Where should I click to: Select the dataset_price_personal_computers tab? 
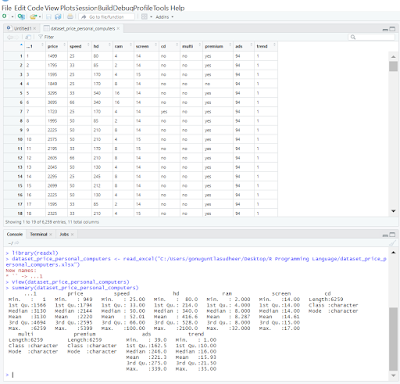click(x=83, y=29)
